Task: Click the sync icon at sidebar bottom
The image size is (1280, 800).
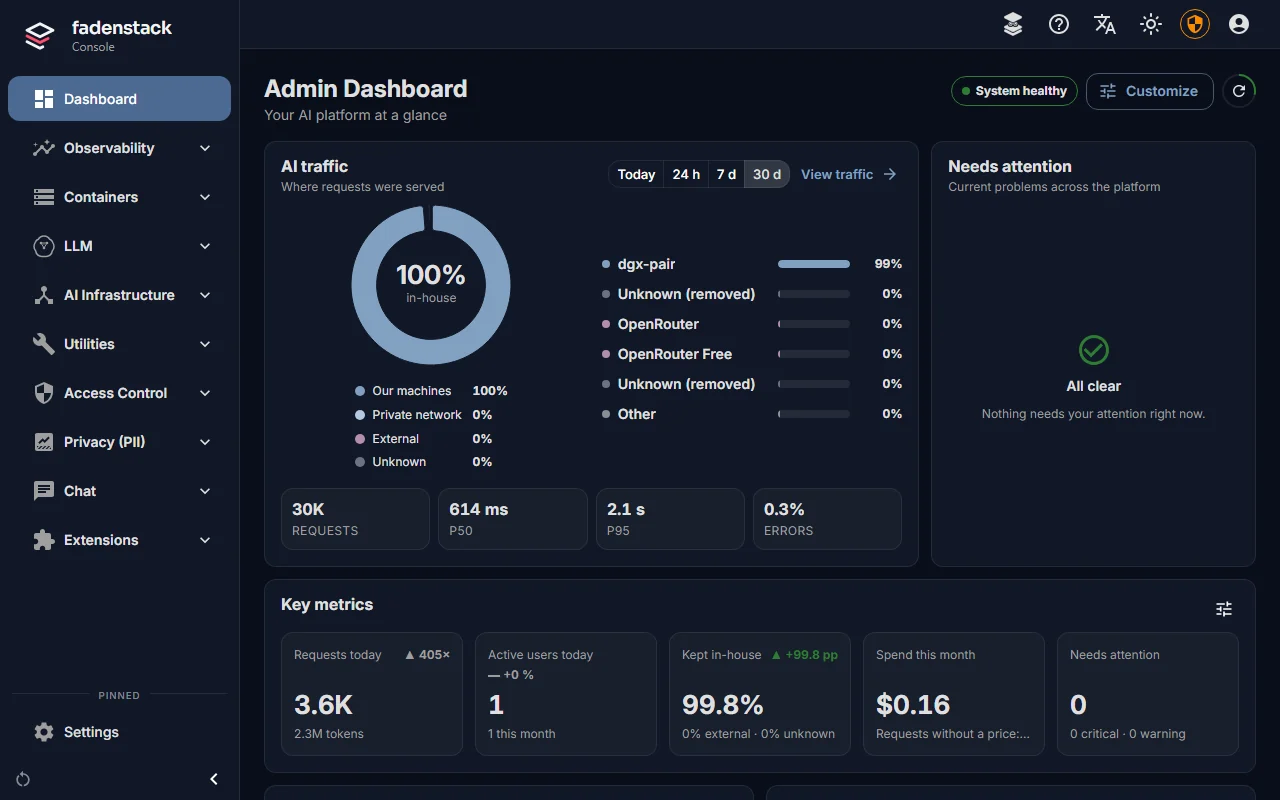Action: (23, 779)
